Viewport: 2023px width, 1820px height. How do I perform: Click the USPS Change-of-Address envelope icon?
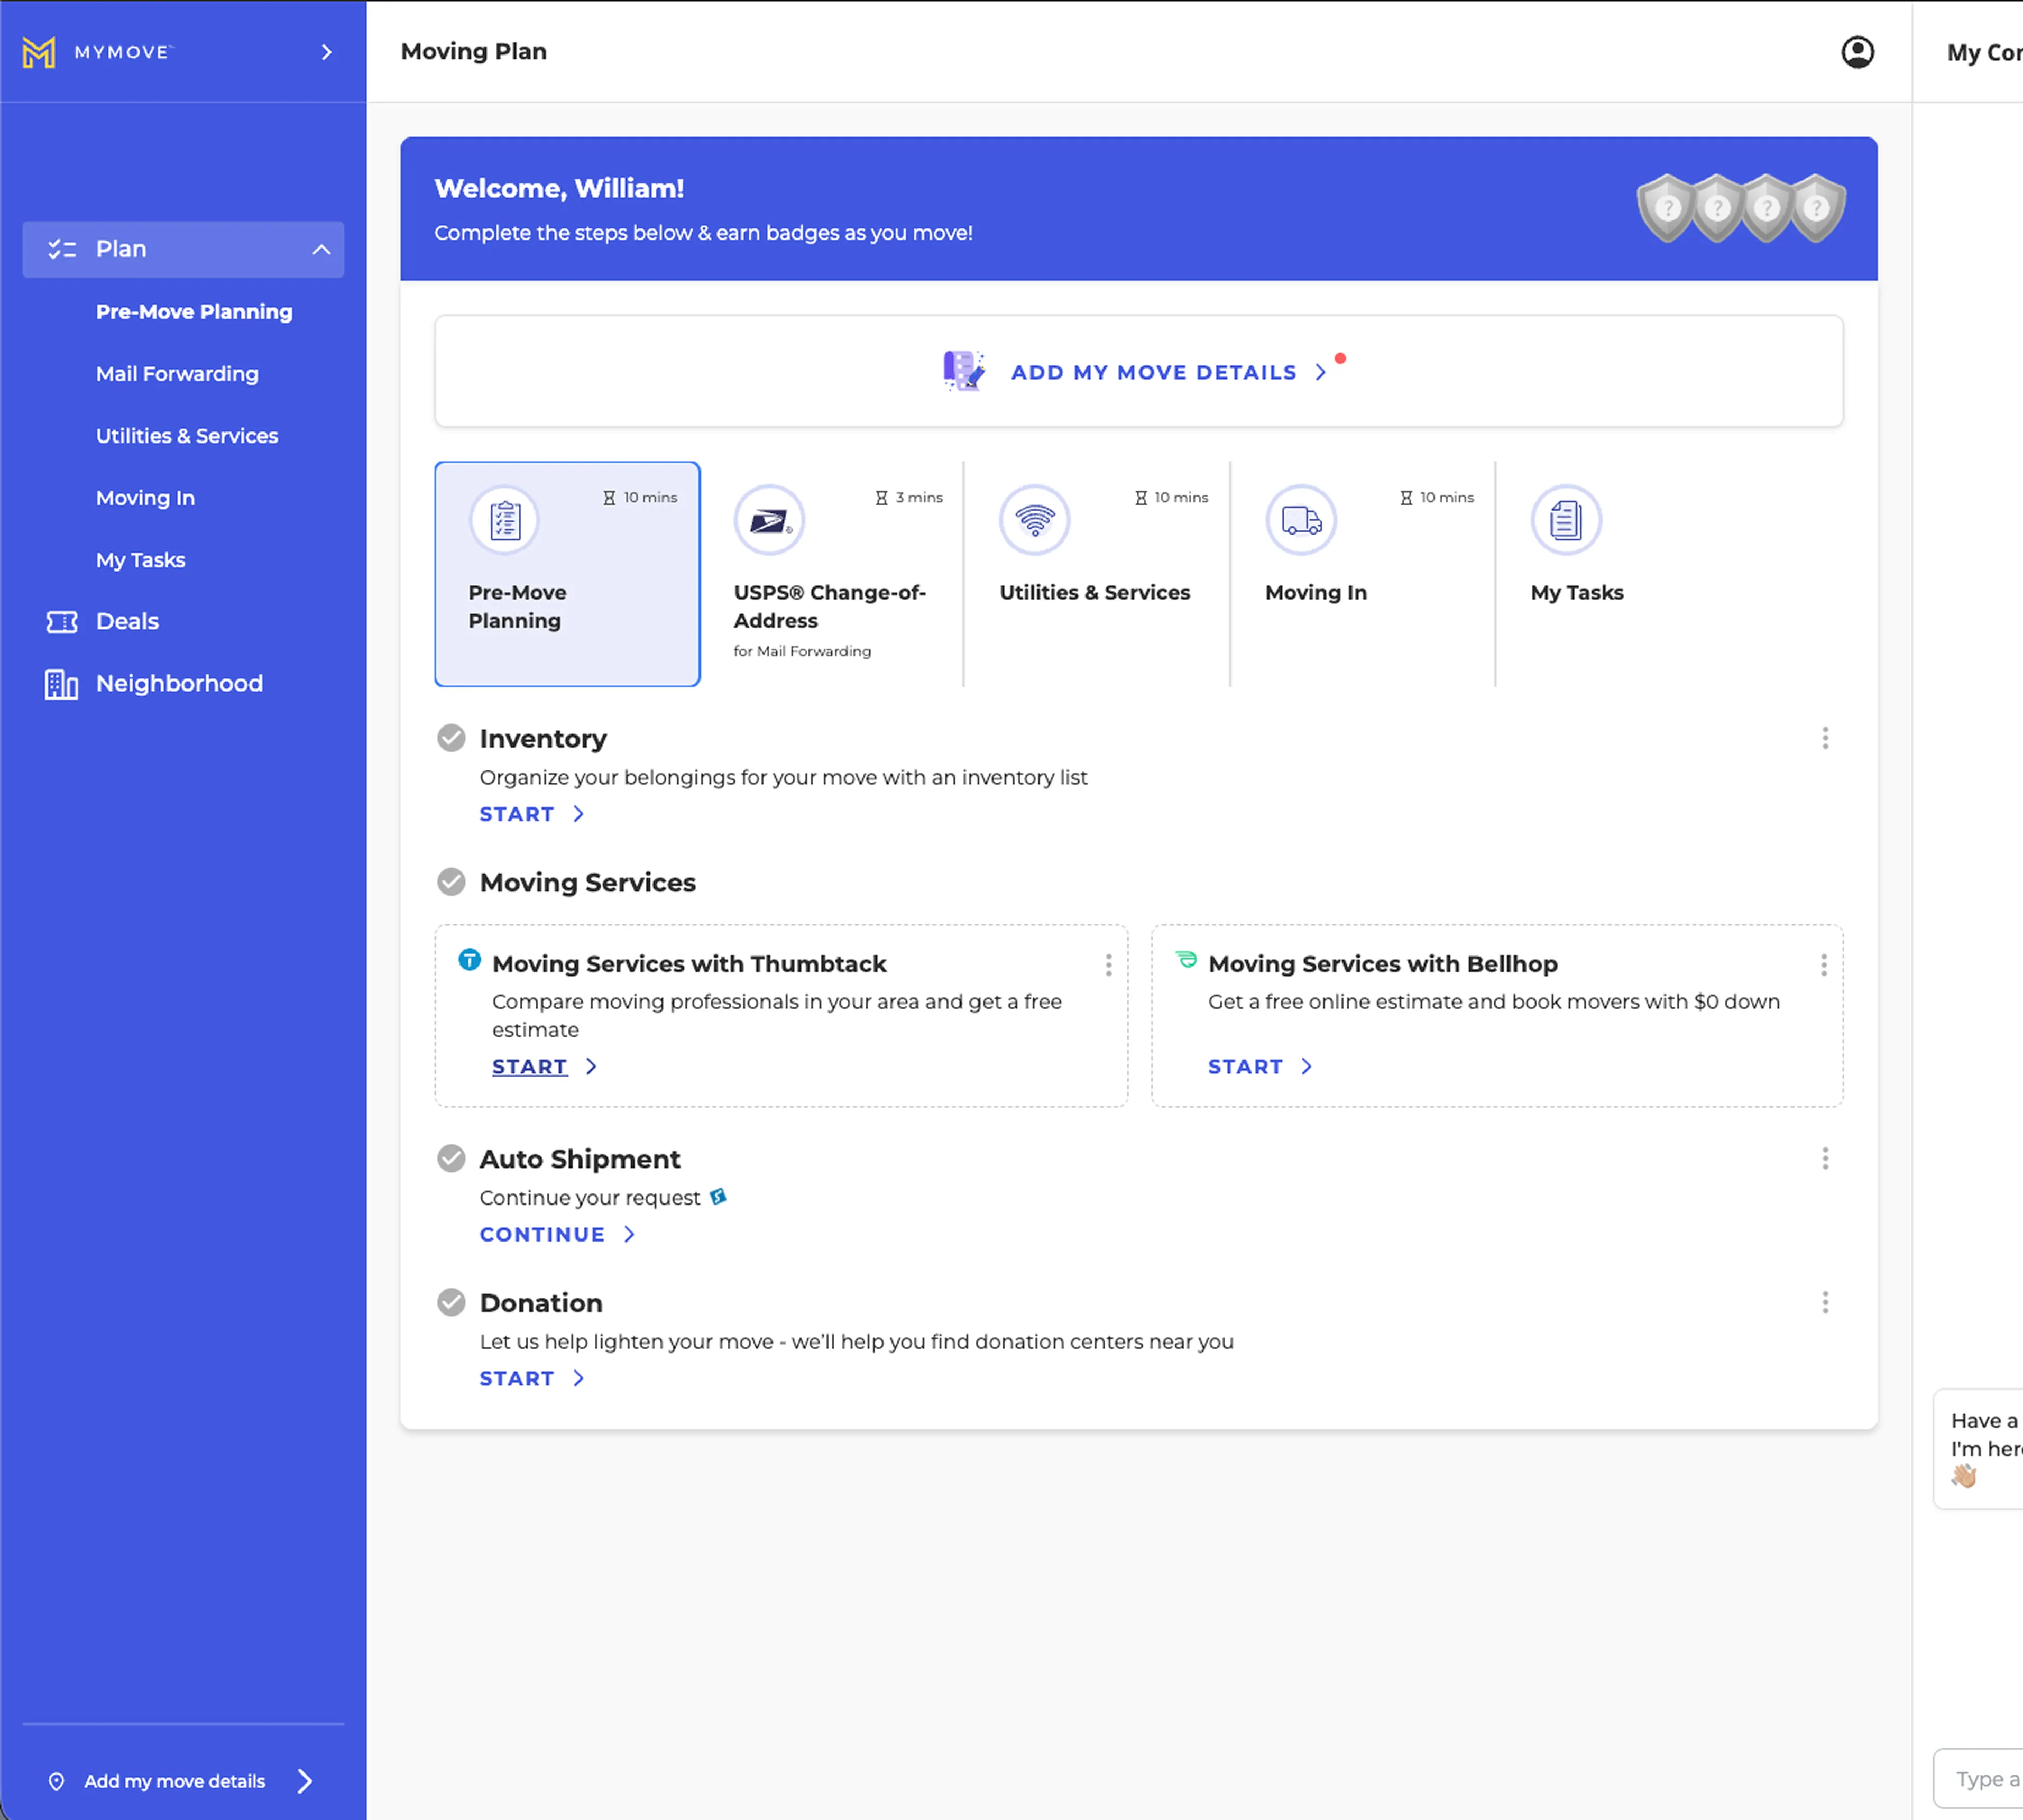[x=770, y=520]
